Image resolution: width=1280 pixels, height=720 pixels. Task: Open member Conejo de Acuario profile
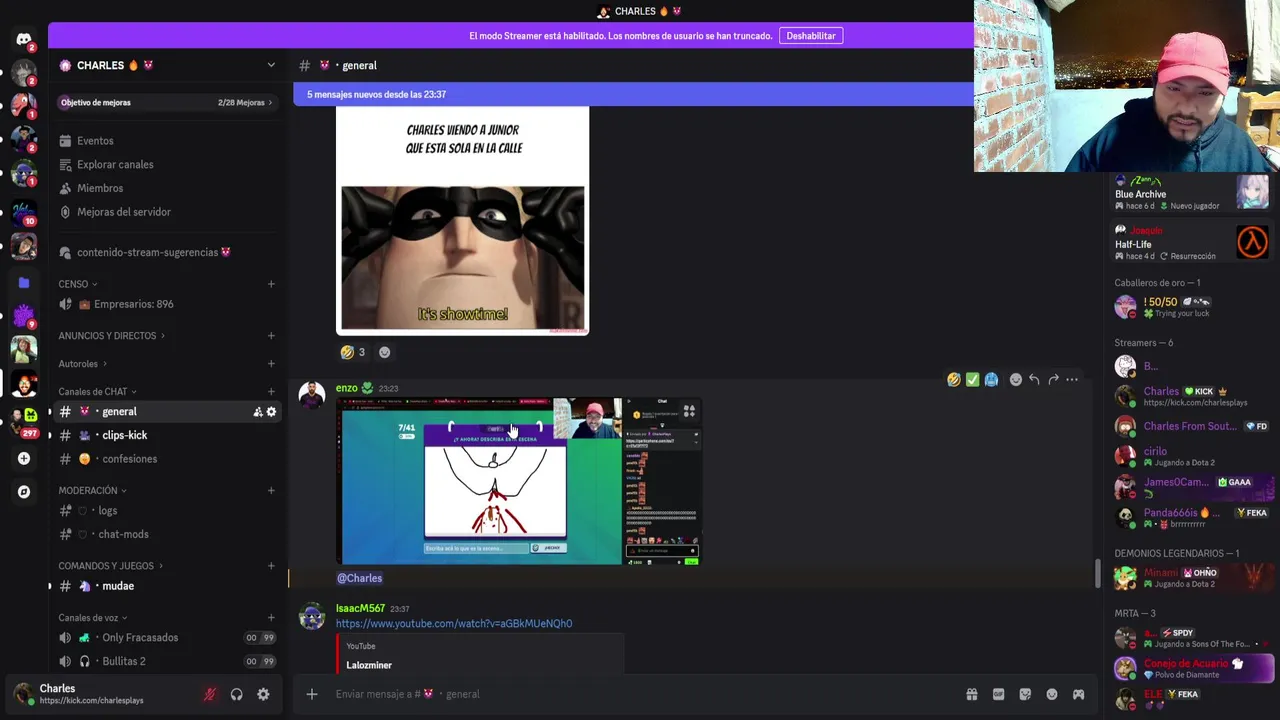[x=1193, y=668]
